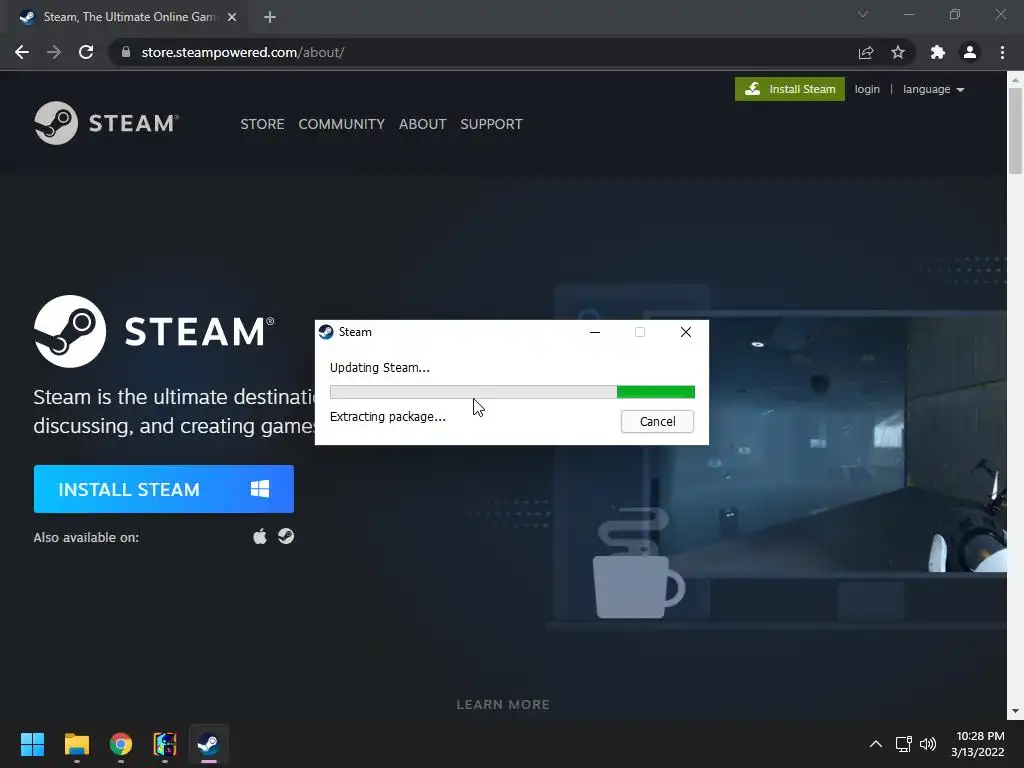1024x768 pixels.
Task: Click the Updating Steam progress bar
Action: [512, 392]
